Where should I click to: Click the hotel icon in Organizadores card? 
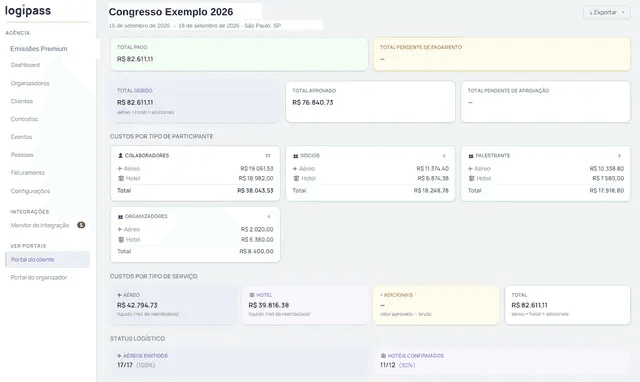point(121,240)
